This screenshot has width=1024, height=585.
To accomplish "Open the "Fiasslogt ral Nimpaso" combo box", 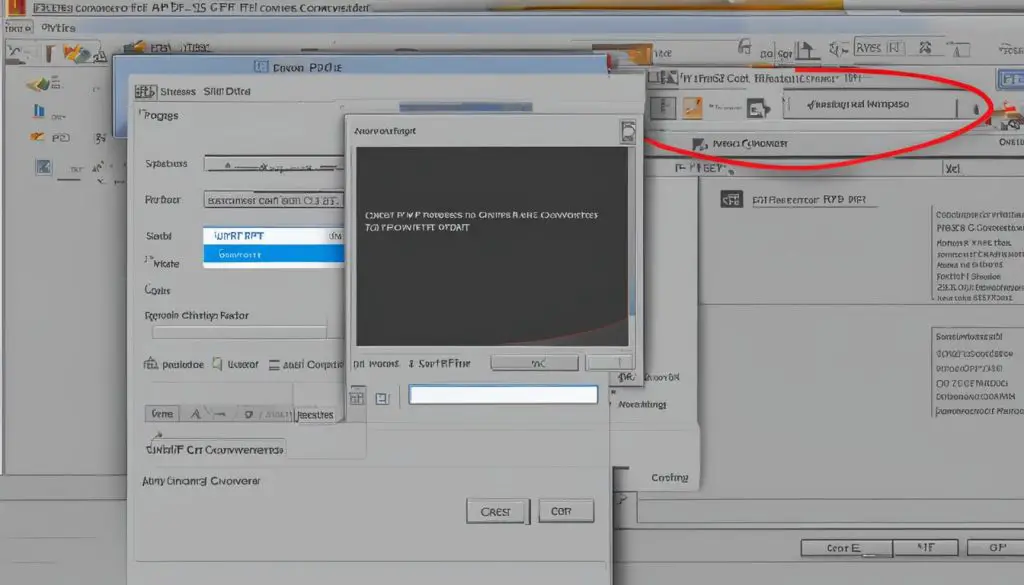I will click(870, 104).
